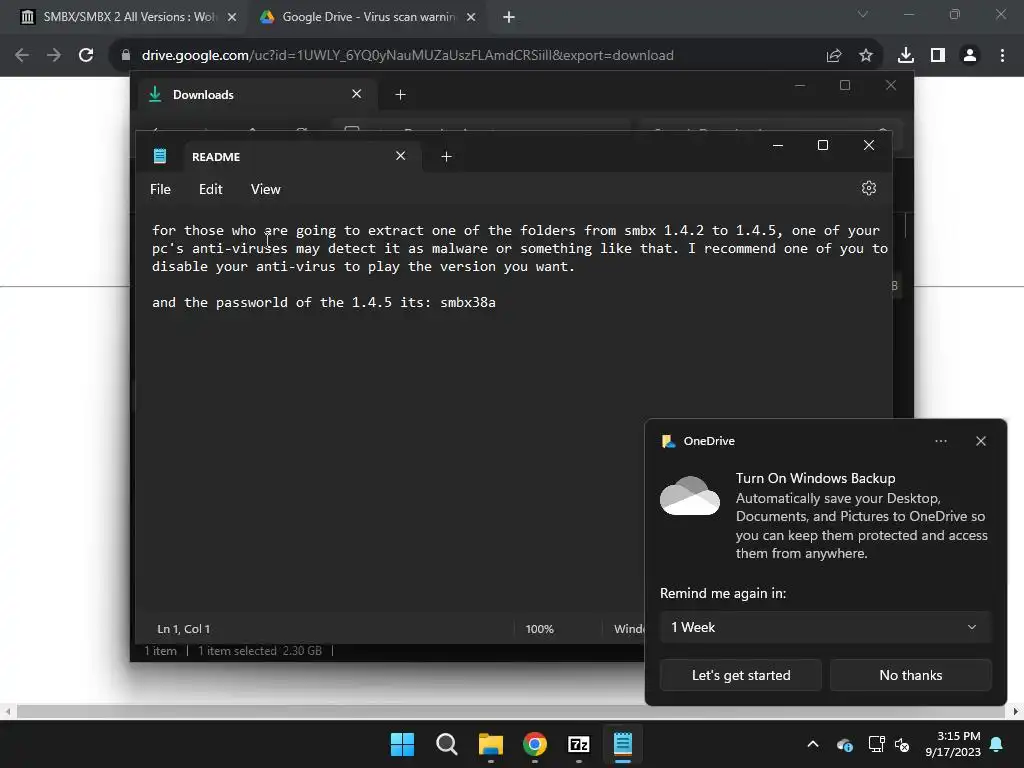Open Windows Search from the taskbar
This screenshot has width=1024, height=768.
click(x=447, y=744)
